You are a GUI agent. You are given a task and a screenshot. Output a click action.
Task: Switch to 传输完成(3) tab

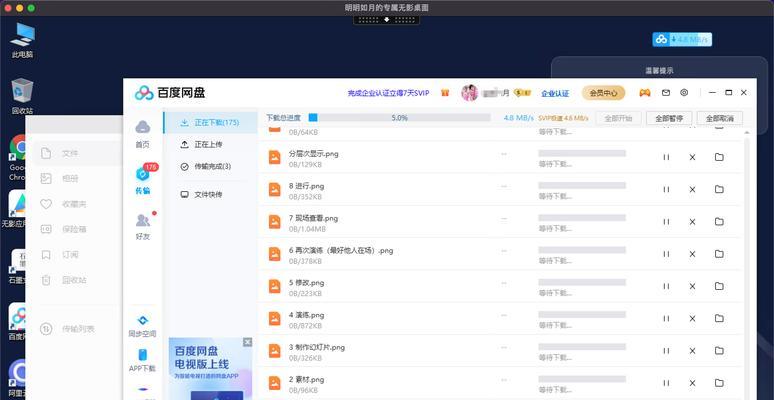point(210,167)
